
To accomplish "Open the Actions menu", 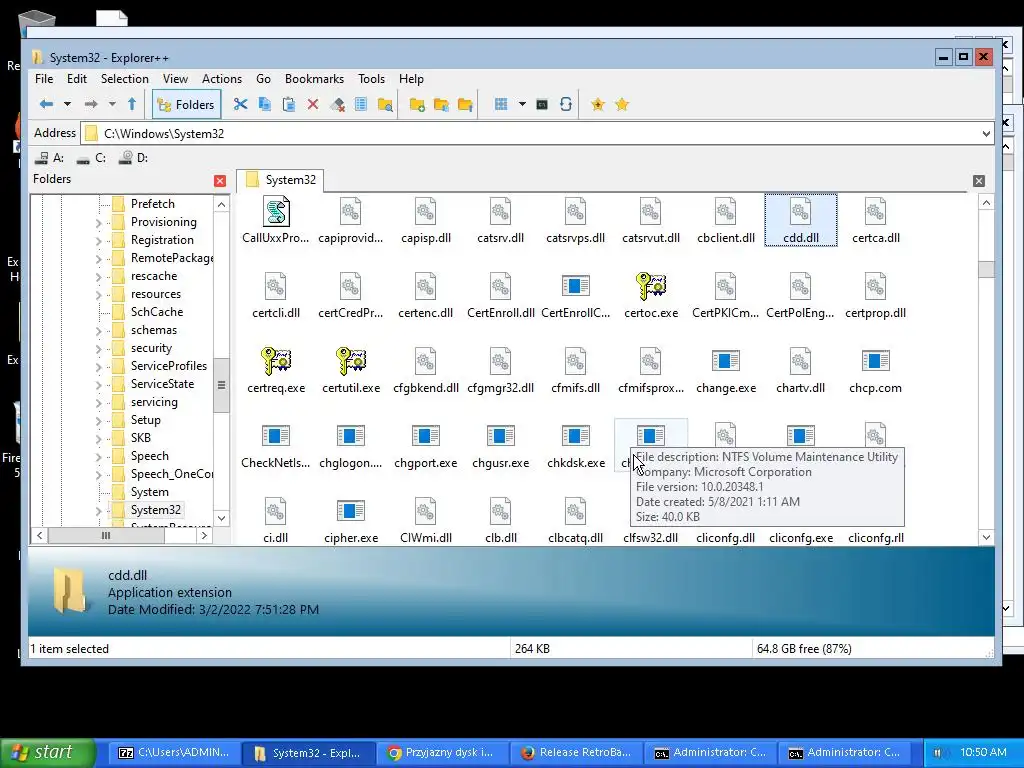I will pos(222,79).
